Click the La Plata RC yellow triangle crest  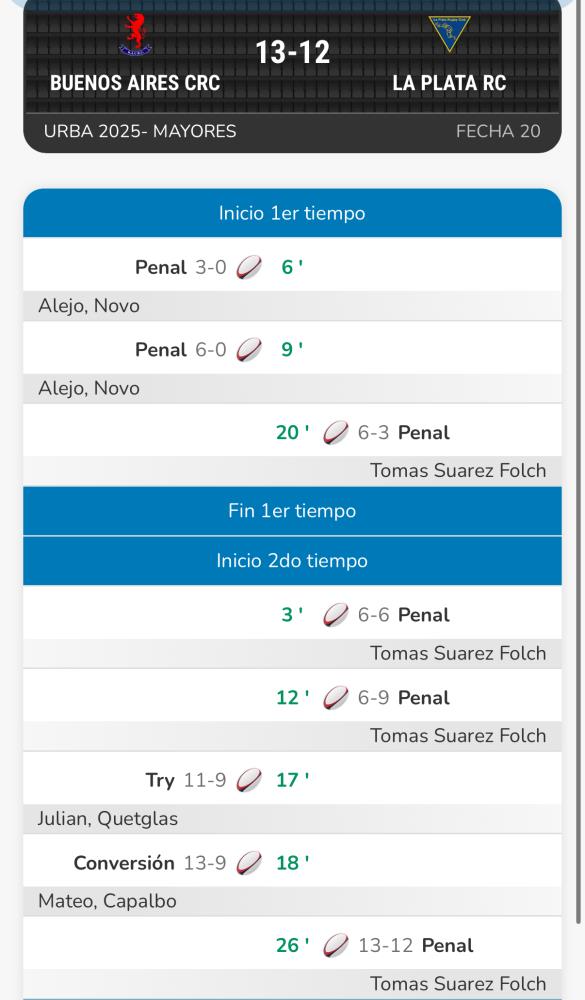[x=450, y=34]
